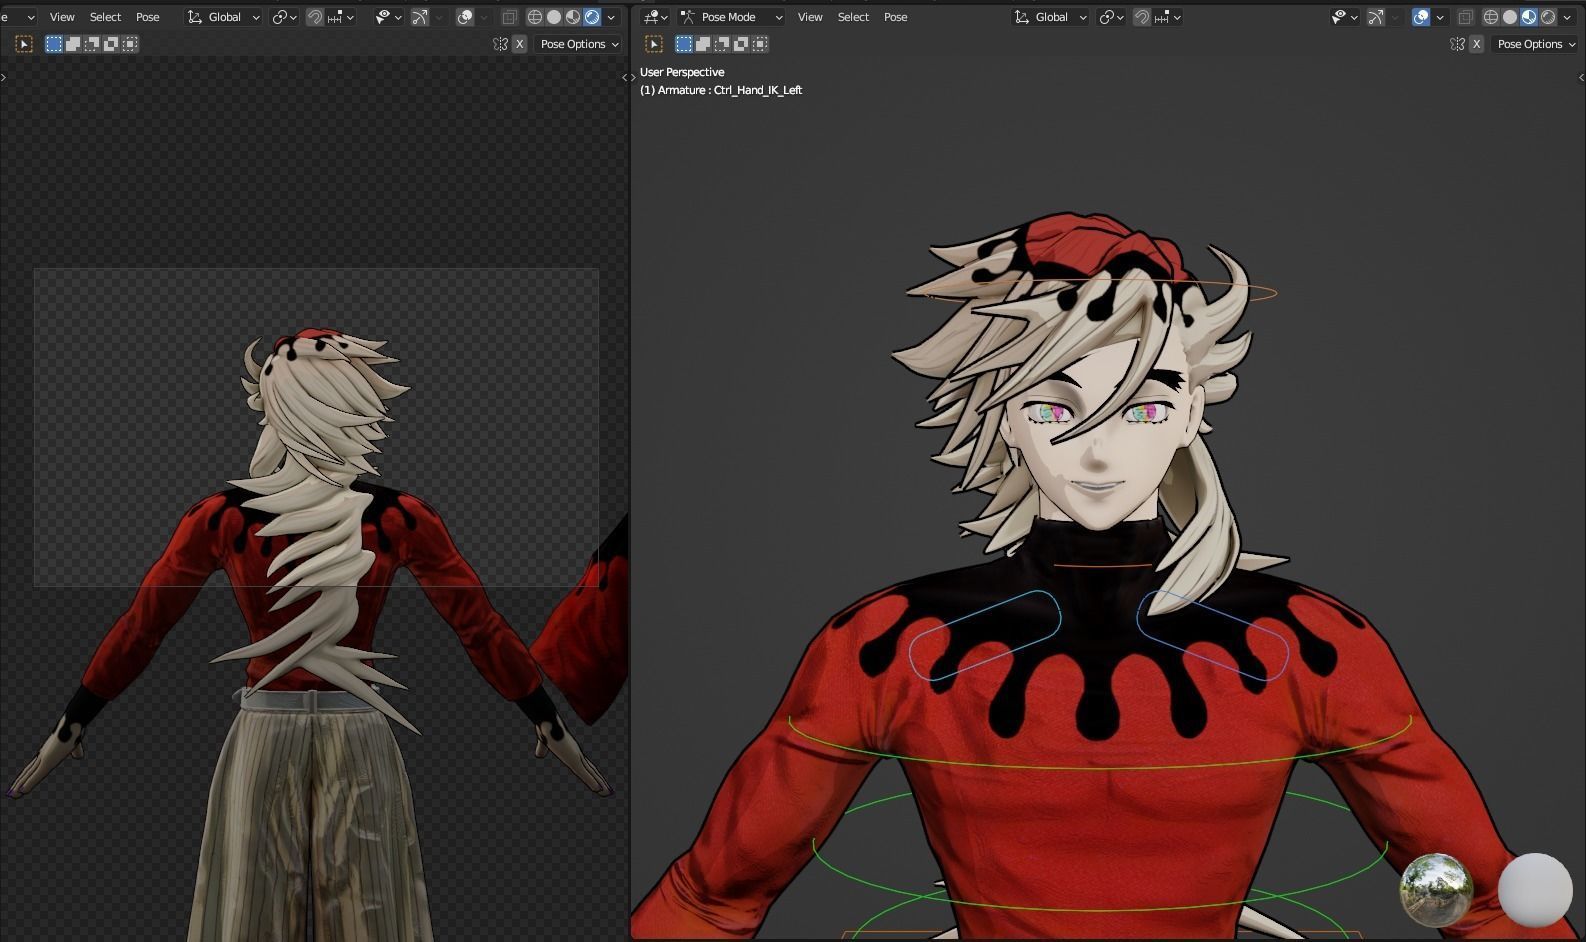Open the Select menu in the right viewport

(853, 17)
